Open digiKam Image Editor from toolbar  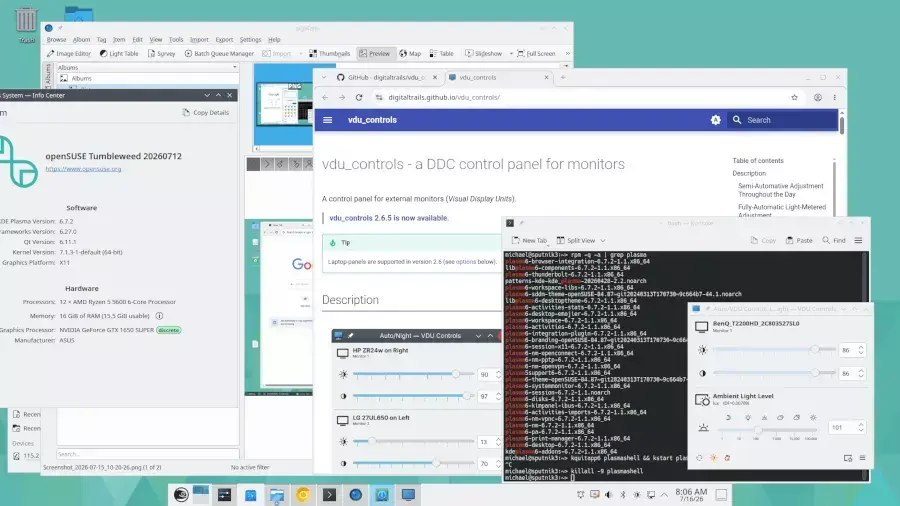coord(69,53)
